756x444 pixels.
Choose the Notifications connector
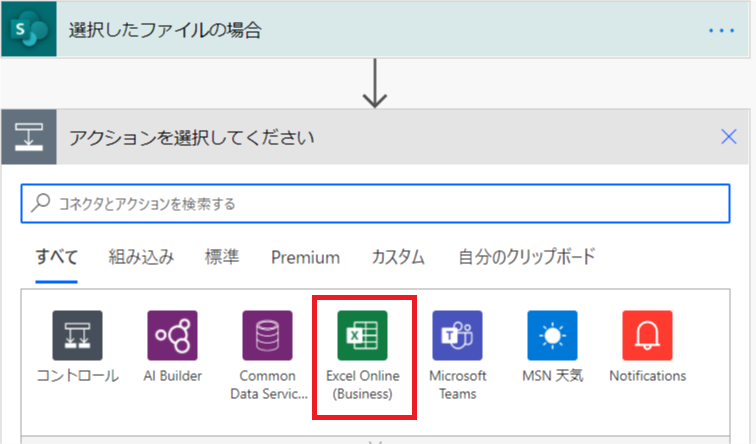(x=647, y=335)
